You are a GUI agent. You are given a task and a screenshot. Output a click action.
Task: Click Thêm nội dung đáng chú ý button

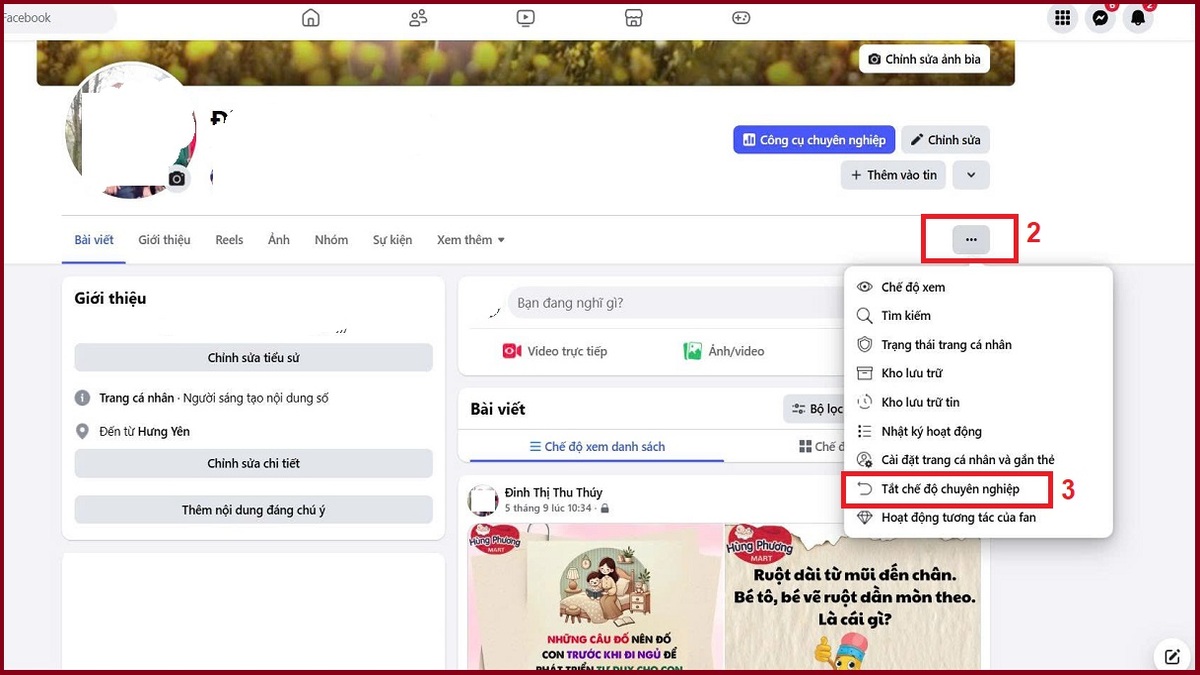(253, 510)
